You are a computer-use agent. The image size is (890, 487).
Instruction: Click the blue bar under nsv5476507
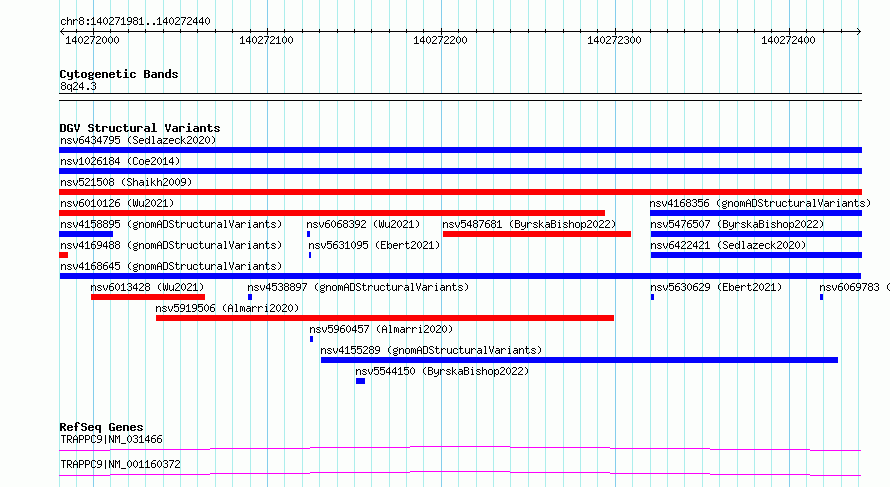click(756, 234)
